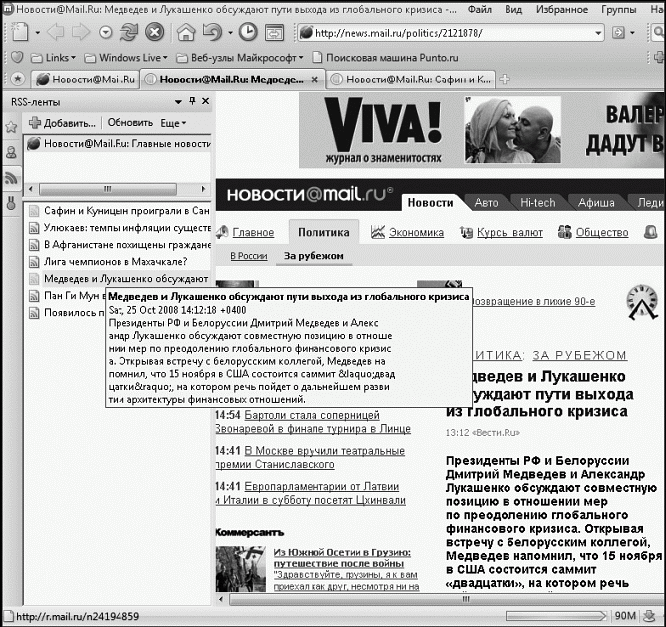Viewport: 666px width, 627px height.
Task: Click the tab list star button
Action: click(17, 79)
